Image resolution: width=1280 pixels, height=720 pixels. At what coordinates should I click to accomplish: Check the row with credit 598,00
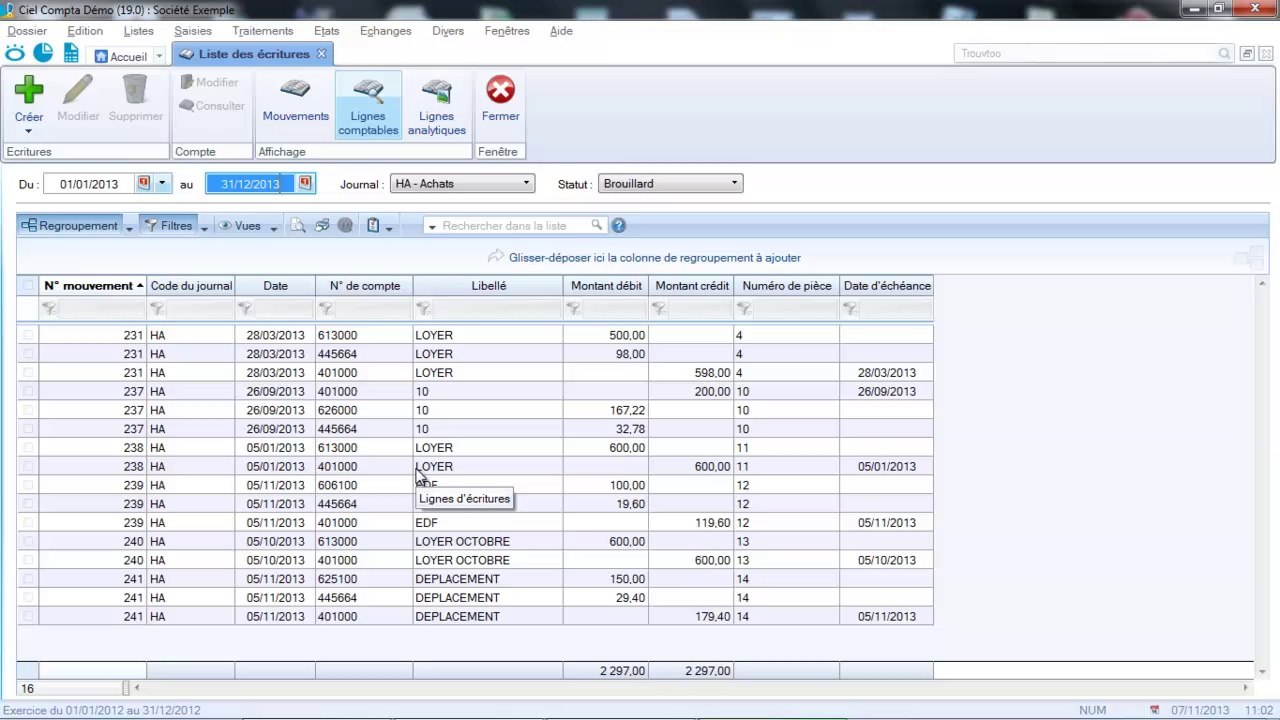pyautogui.click(x=28, y=373)
